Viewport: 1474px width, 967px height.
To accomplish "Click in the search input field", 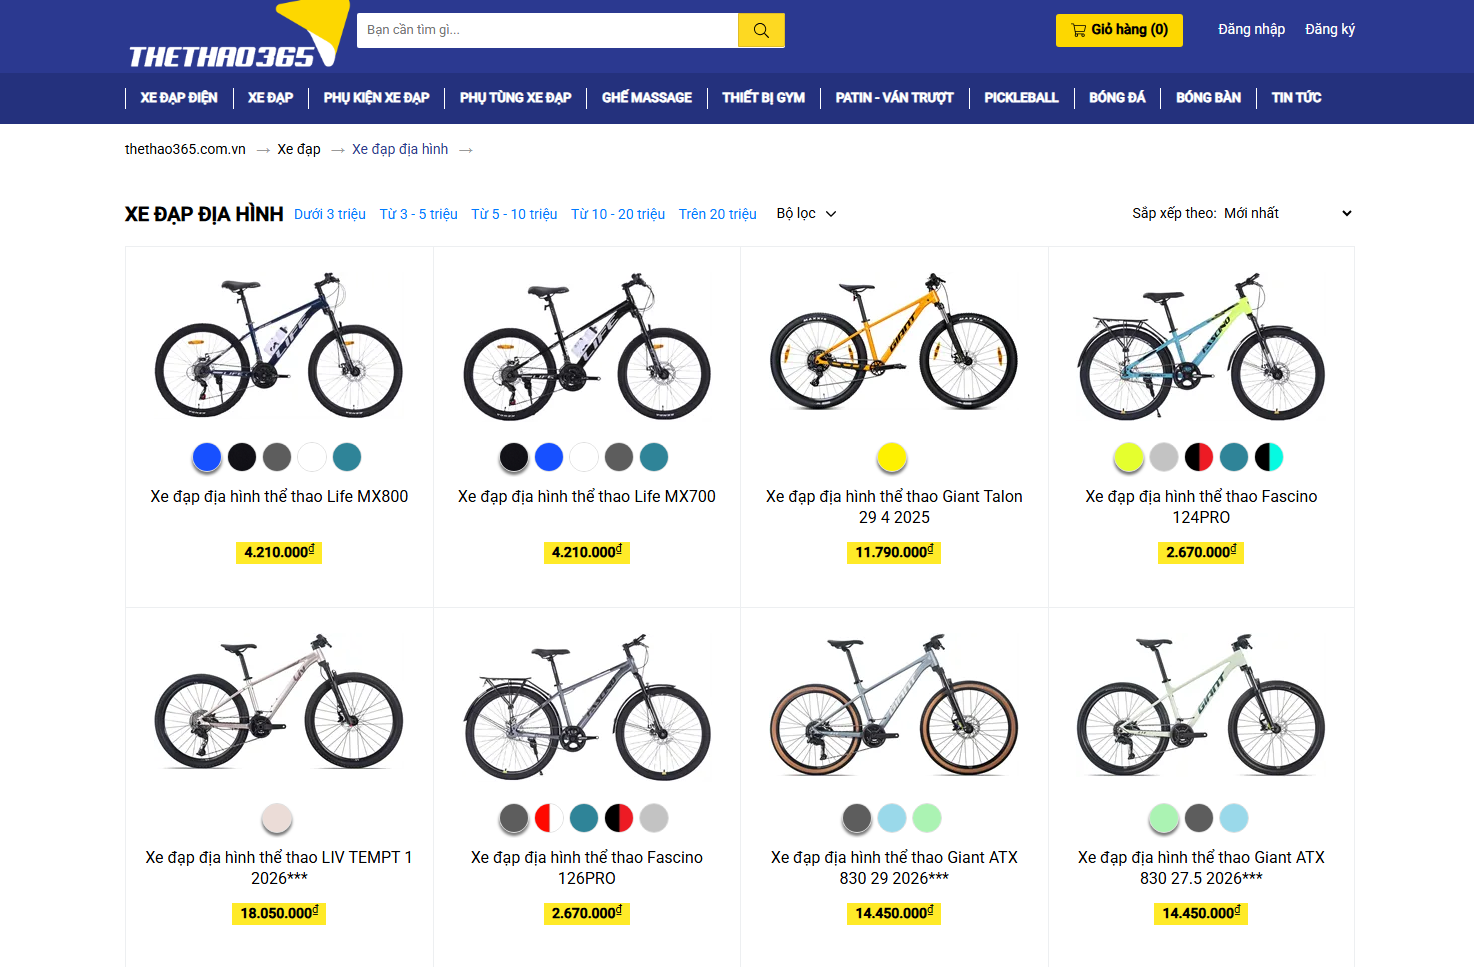I will click(548, 30).
